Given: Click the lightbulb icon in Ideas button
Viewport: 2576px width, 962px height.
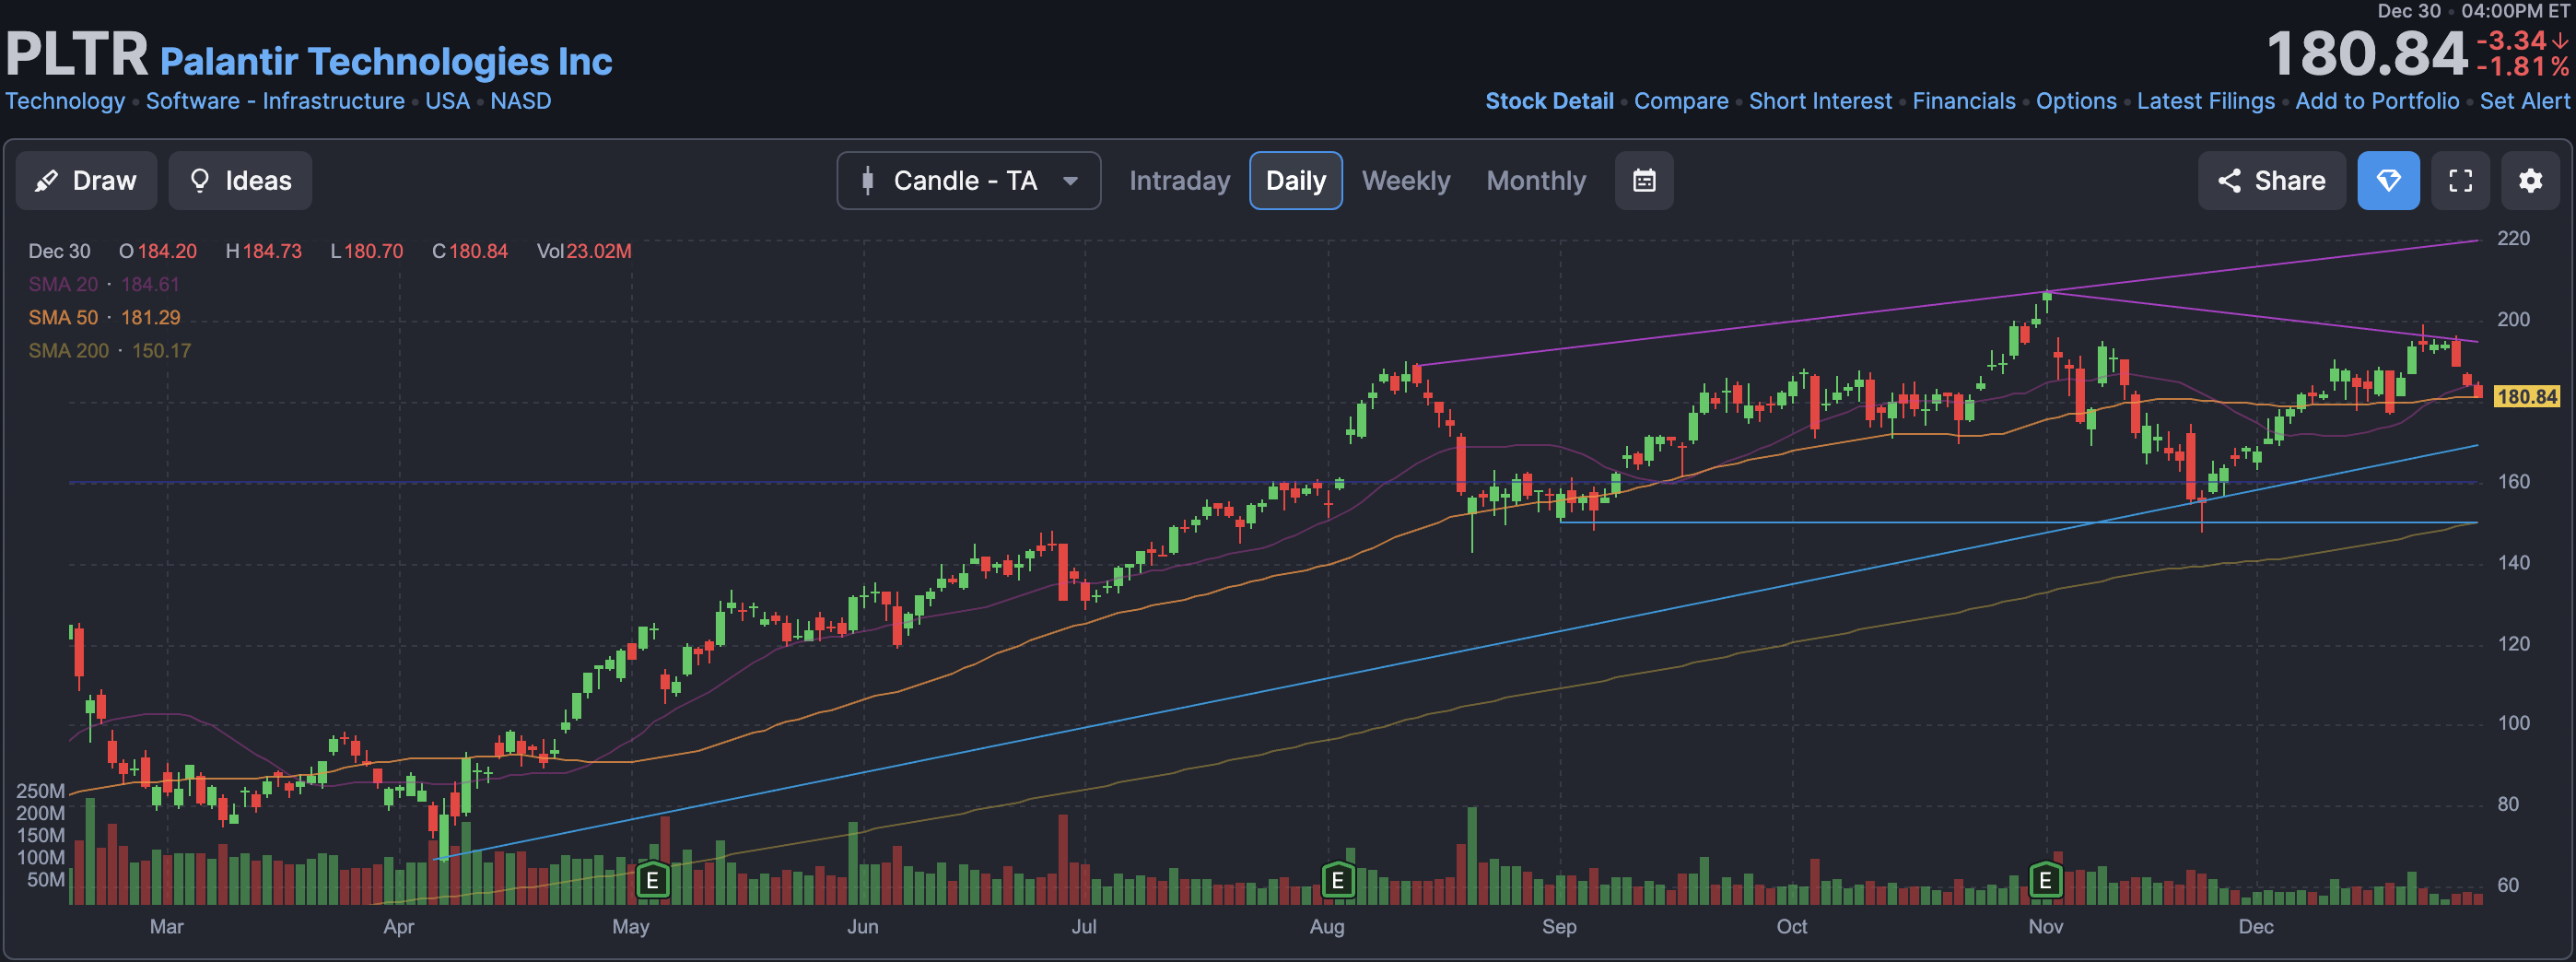Looking at the screenshot, I should pos(200,181).
